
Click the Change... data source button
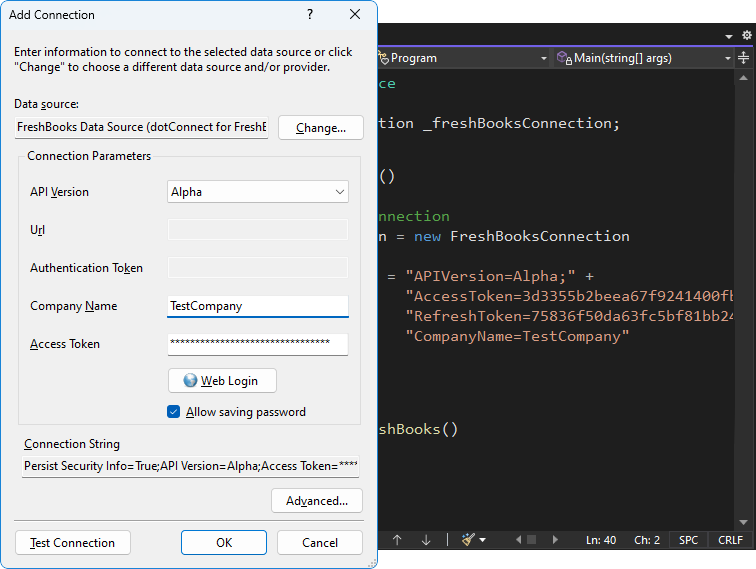pos(321,128)
